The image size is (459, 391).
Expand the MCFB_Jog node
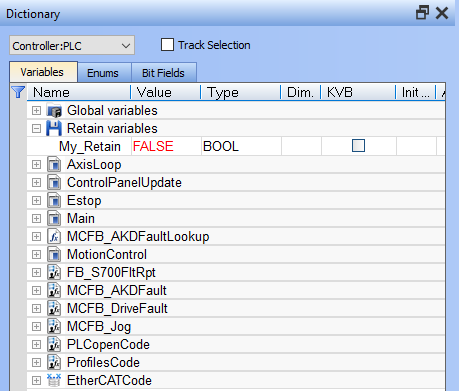pos(36,327)
